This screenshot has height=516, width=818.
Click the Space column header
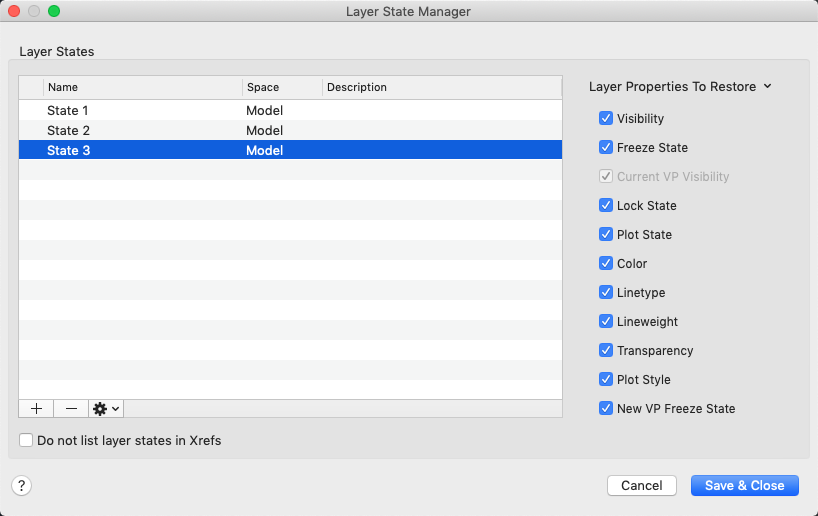click(x=282, y=87)
